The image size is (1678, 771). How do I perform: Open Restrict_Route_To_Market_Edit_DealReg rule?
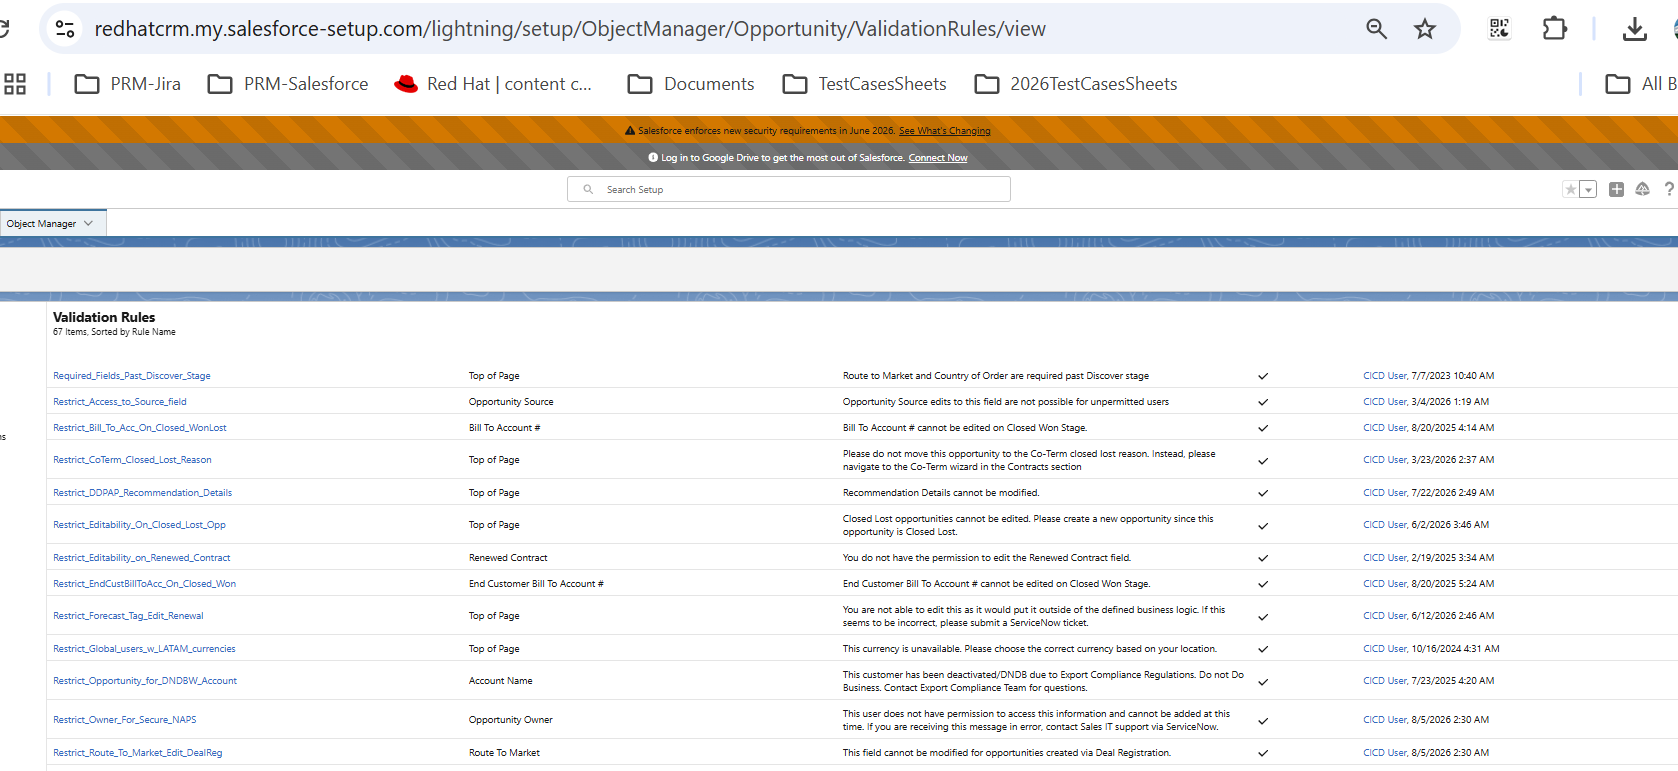138,753
